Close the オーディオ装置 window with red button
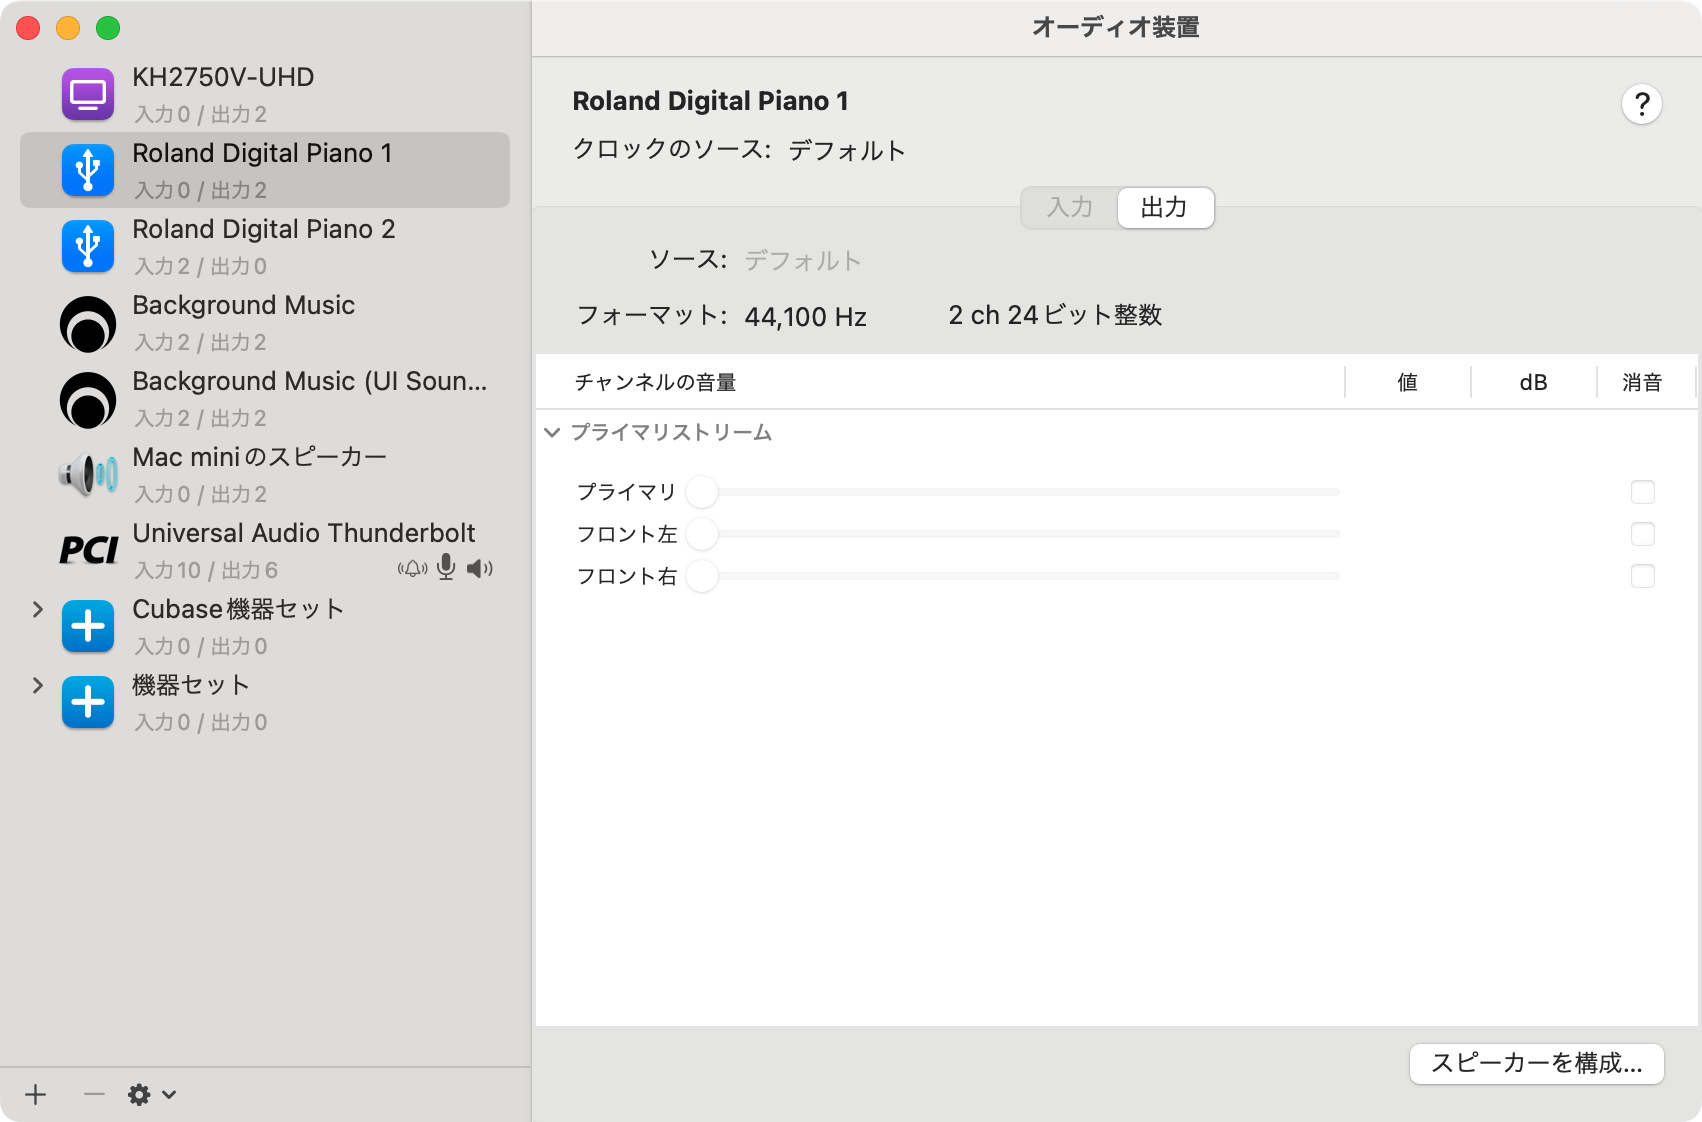 point(28,28)
